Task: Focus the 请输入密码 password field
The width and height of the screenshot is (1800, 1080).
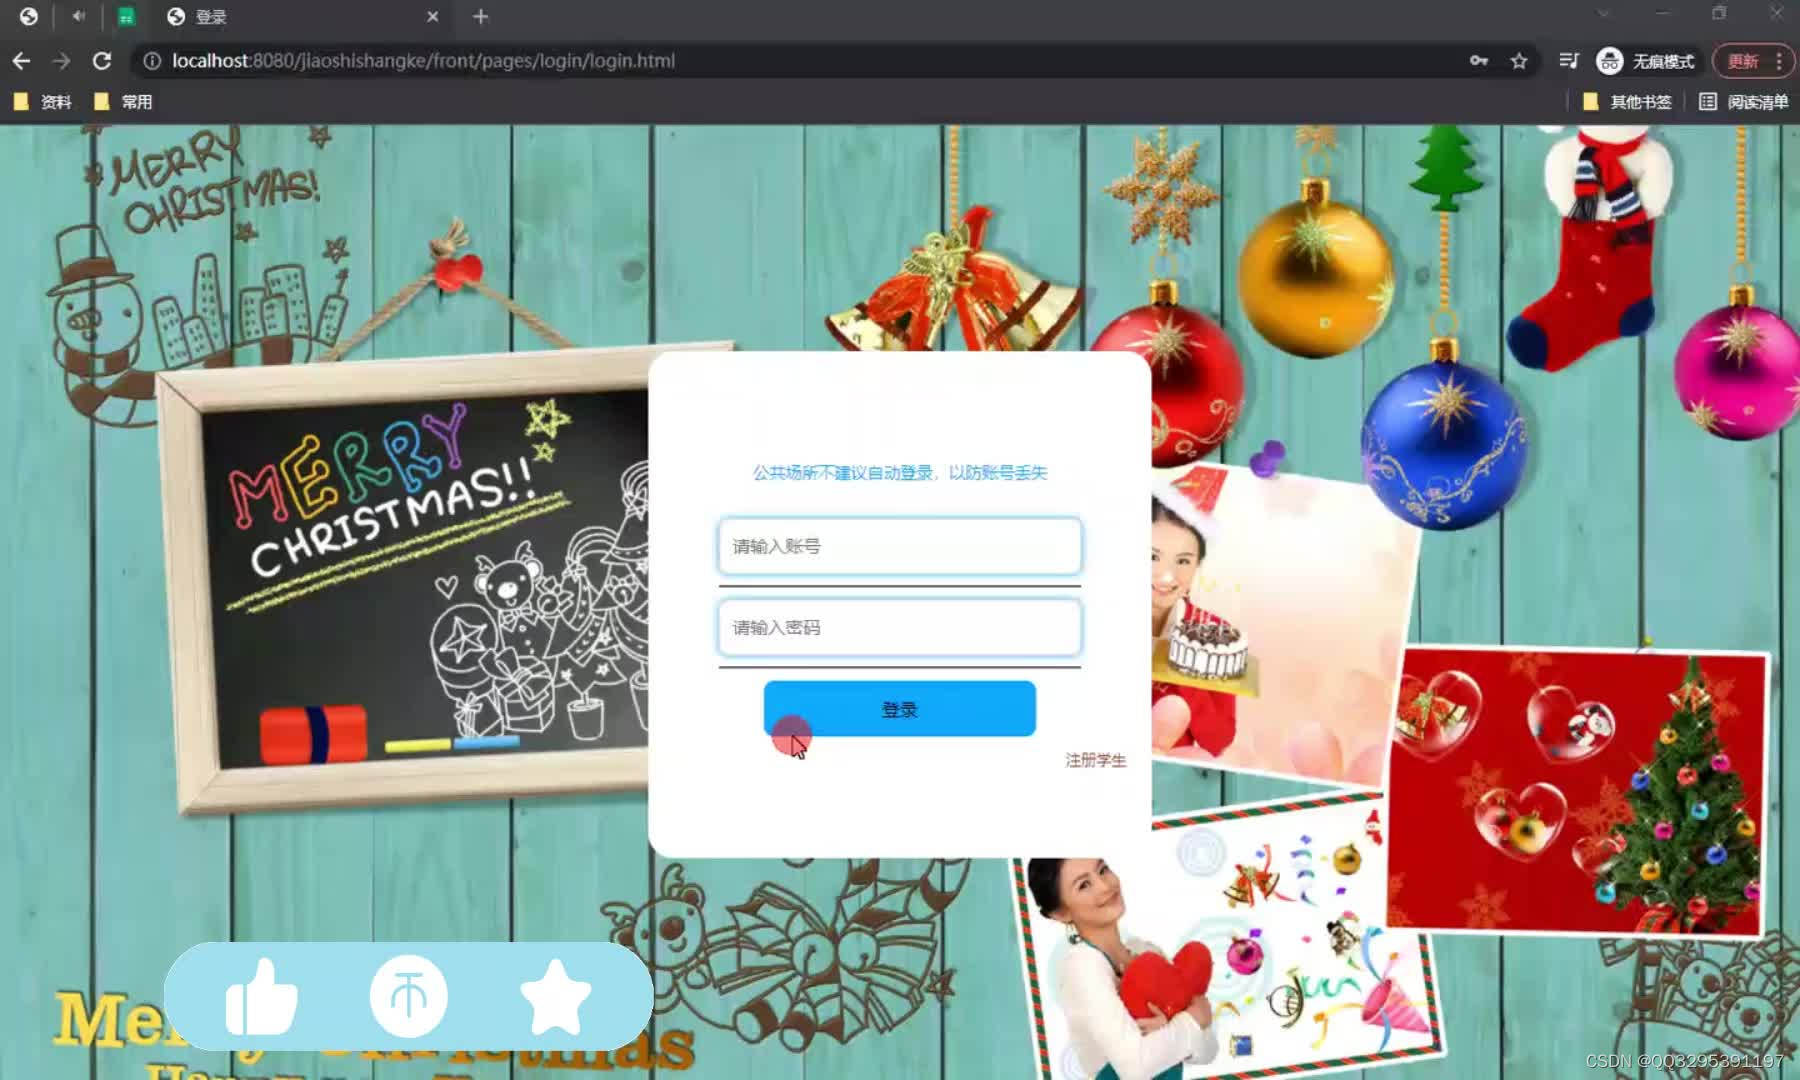Action: 899,627
